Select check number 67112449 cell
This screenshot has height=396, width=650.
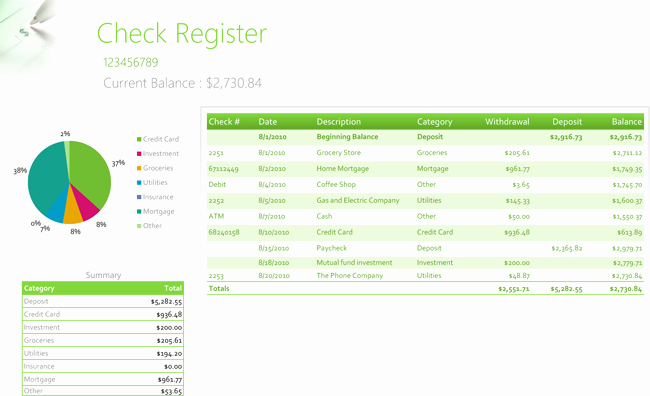coord(223,169)
